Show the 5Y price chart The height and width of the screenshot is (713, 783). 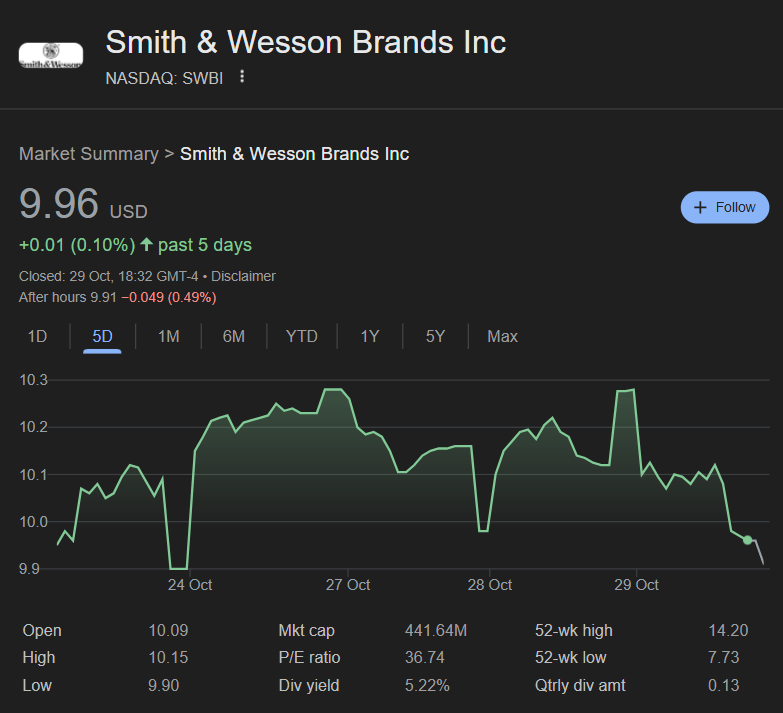coord(435,337)
